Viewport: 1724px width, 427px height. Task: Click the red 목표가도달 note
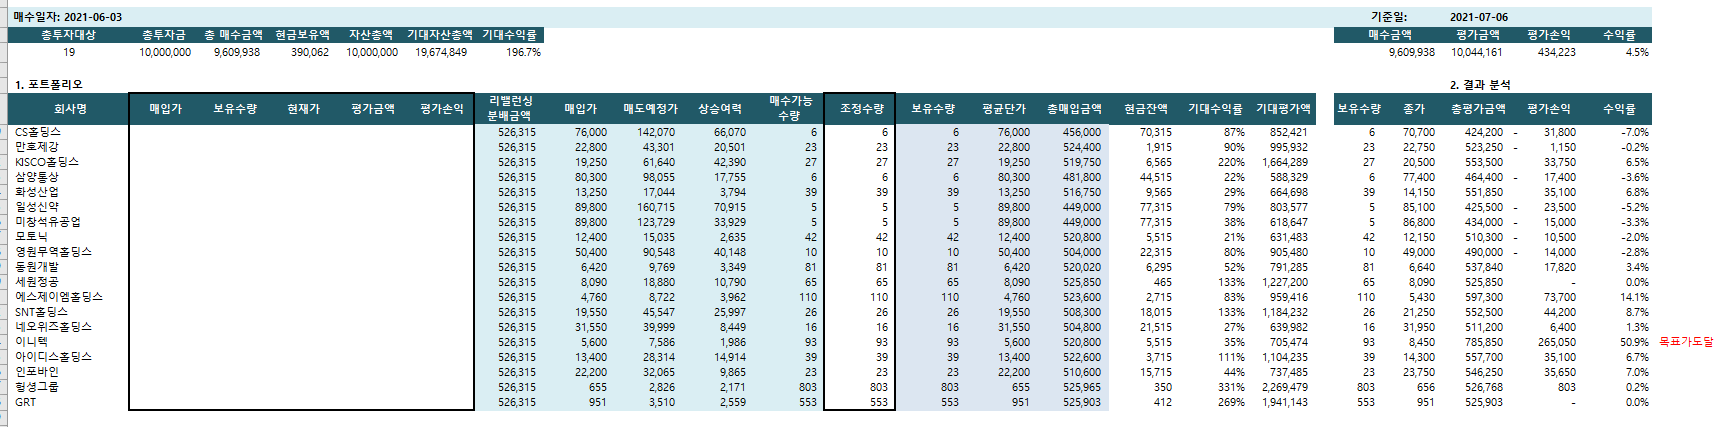[1686, 342]
